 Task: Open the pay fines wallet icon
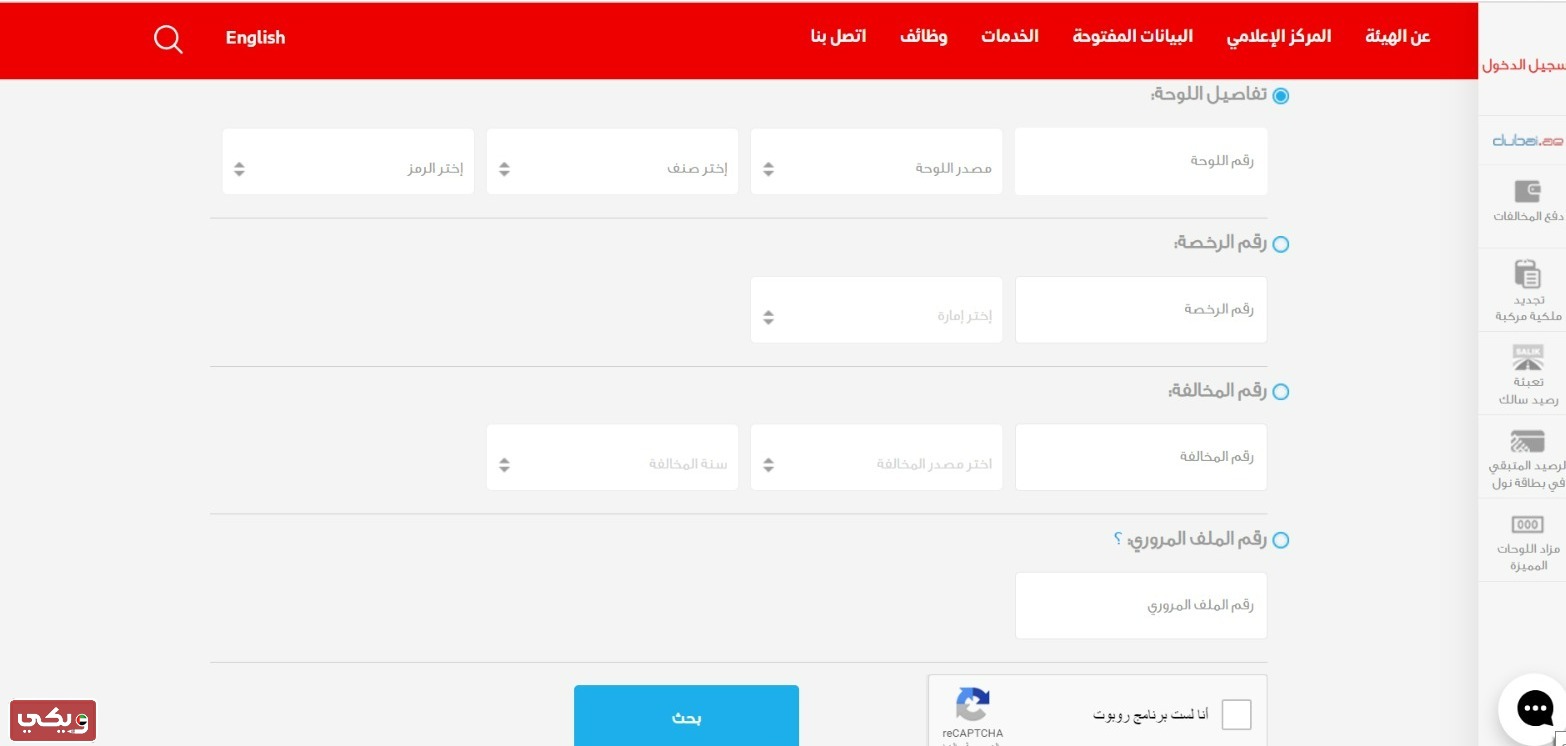1527,191
